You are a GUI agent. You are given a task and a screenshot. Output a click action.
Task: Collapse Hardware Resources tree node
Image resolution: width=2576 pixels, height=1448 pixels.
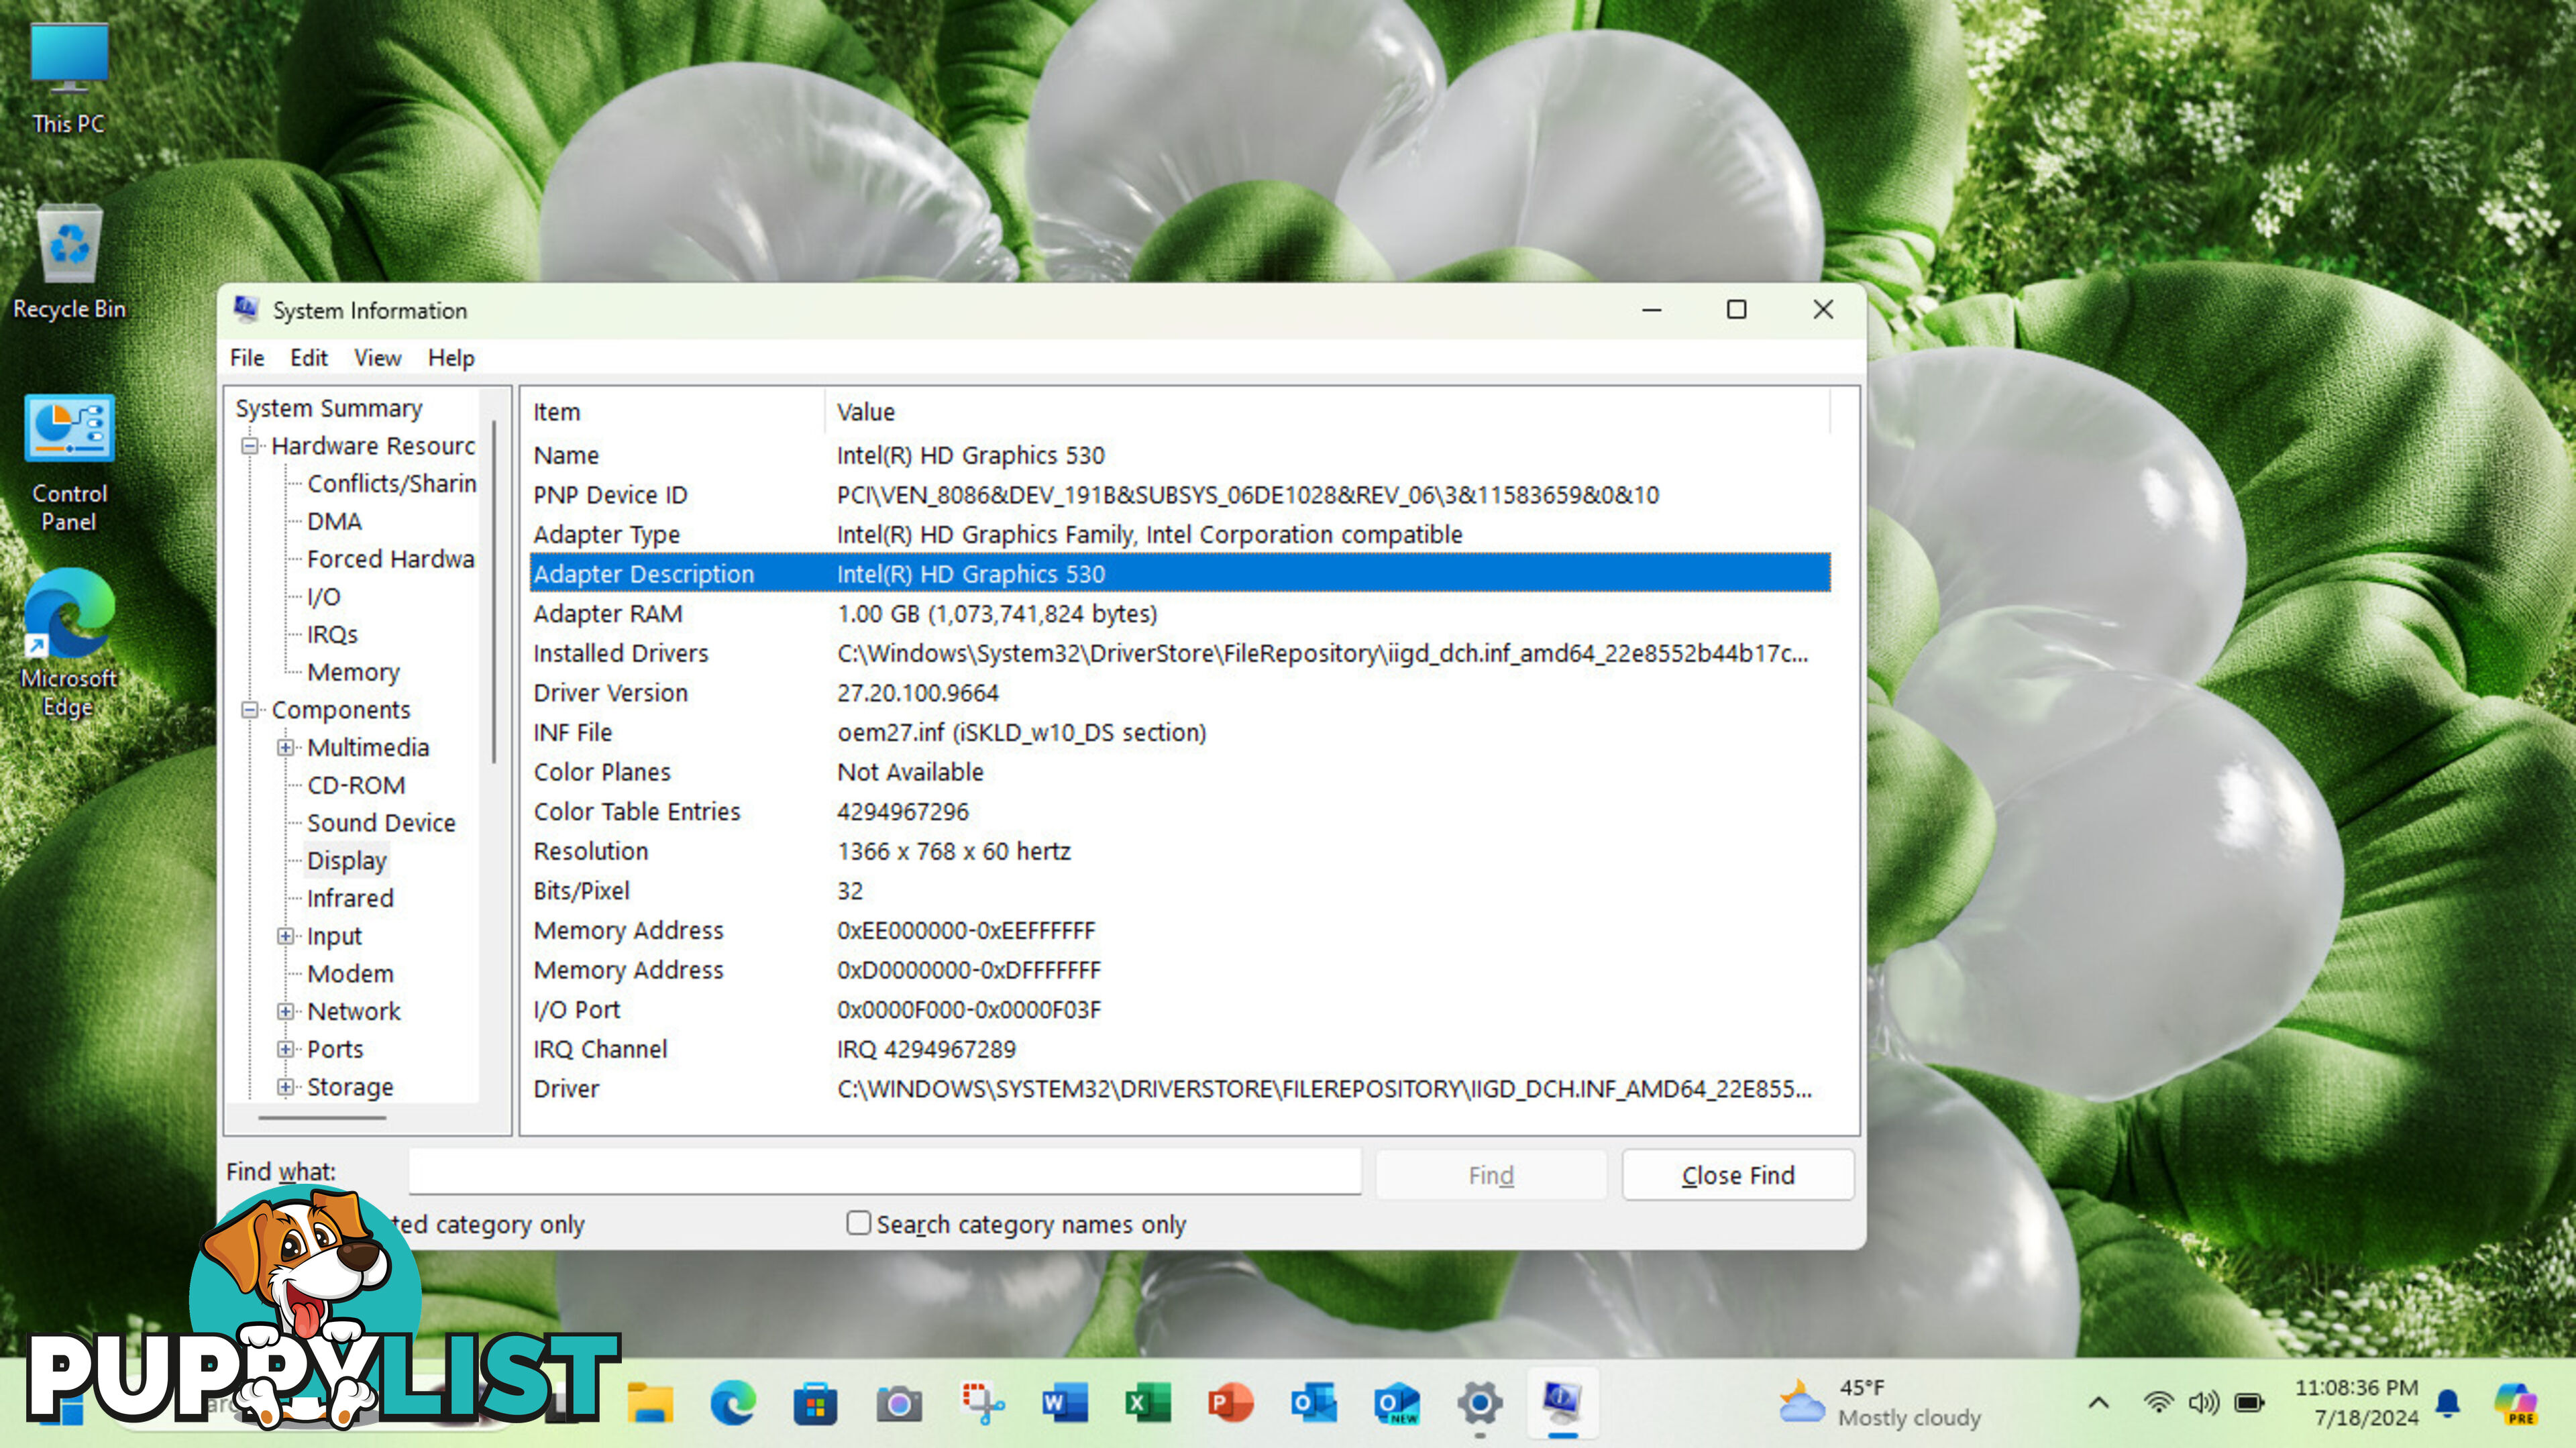point(250,446)
